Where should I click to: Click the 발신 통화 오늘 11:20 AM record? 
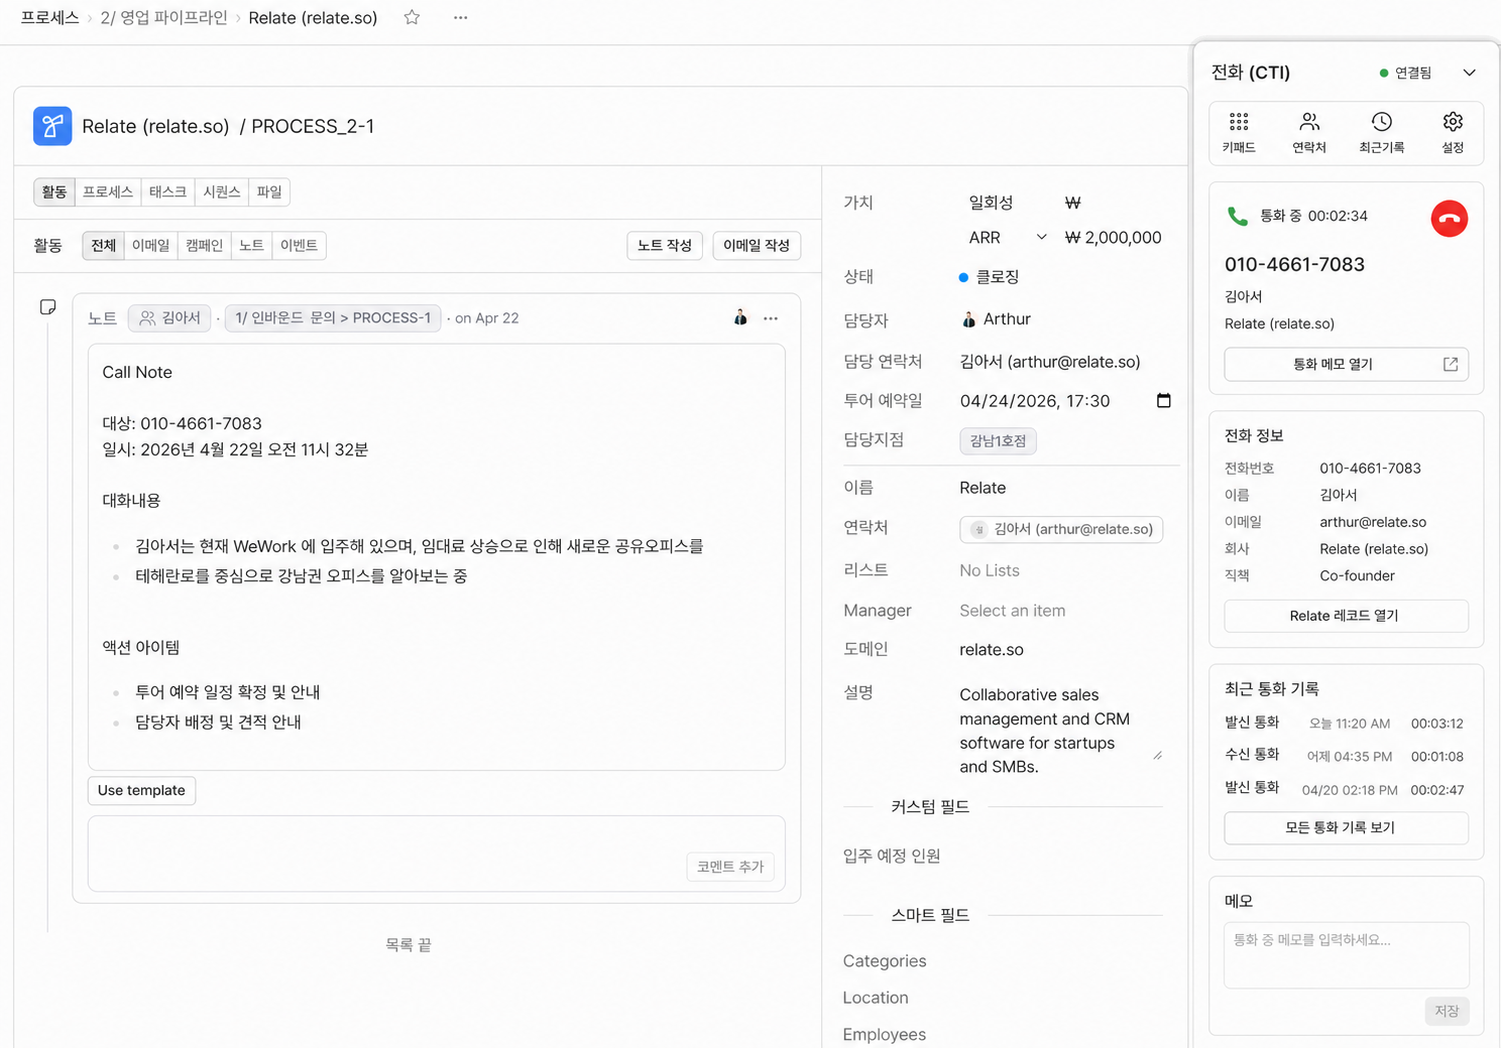pos(1344,723)
